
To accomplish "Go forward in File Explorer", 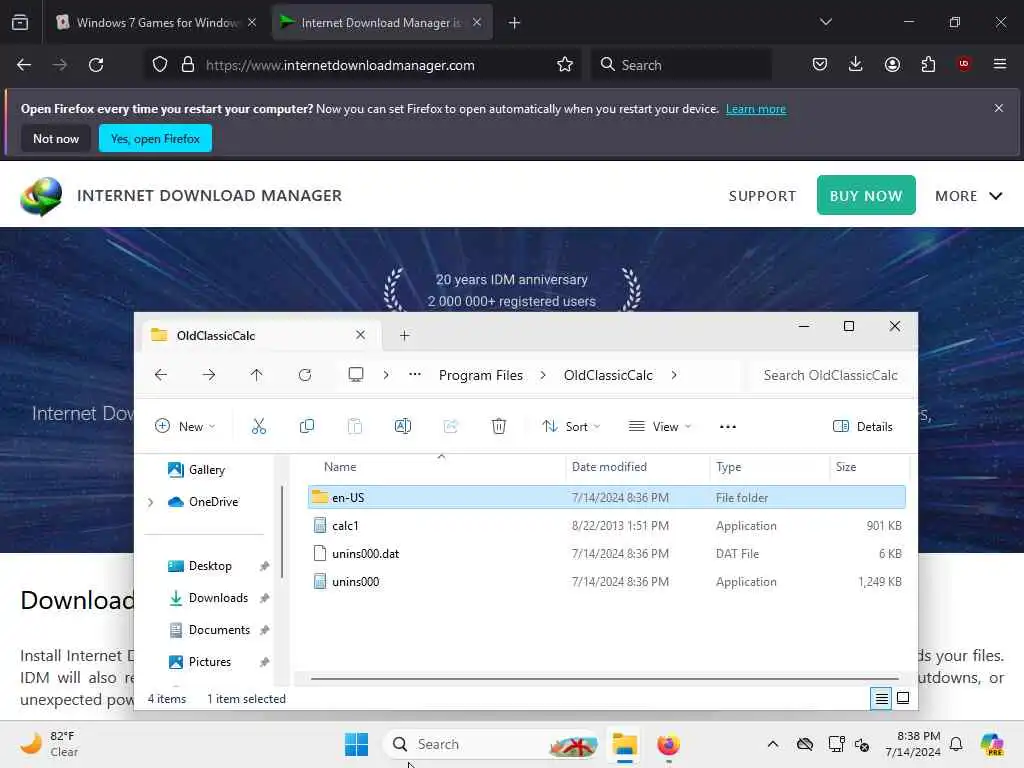I will (208, 375).
